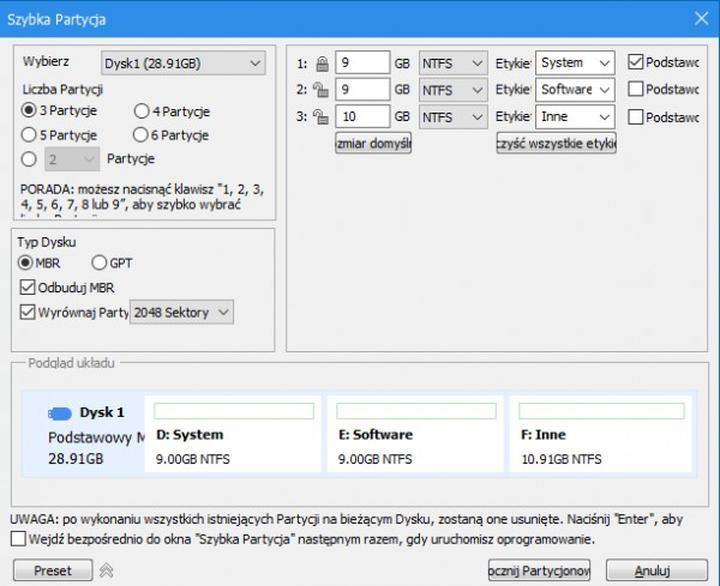
Task: Uncheck the Odbuduj MBR checkbox
Action: [x=27, y=288]
